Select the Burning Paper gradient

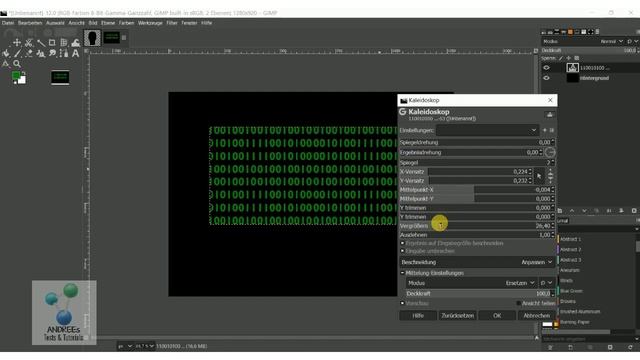[x=574, y=322]
